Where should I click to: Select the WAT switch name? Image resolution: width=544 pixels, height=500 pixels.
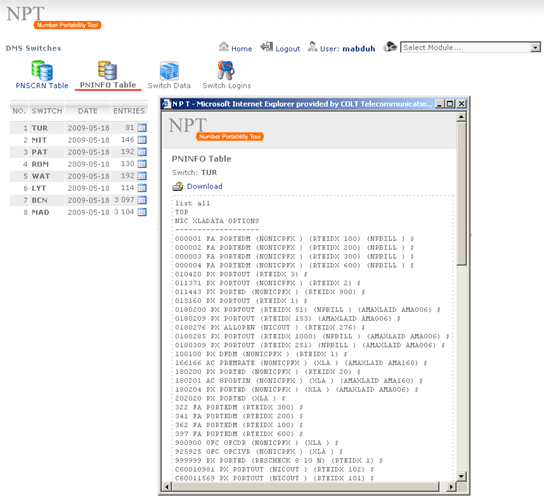click(x=41, y=176)
